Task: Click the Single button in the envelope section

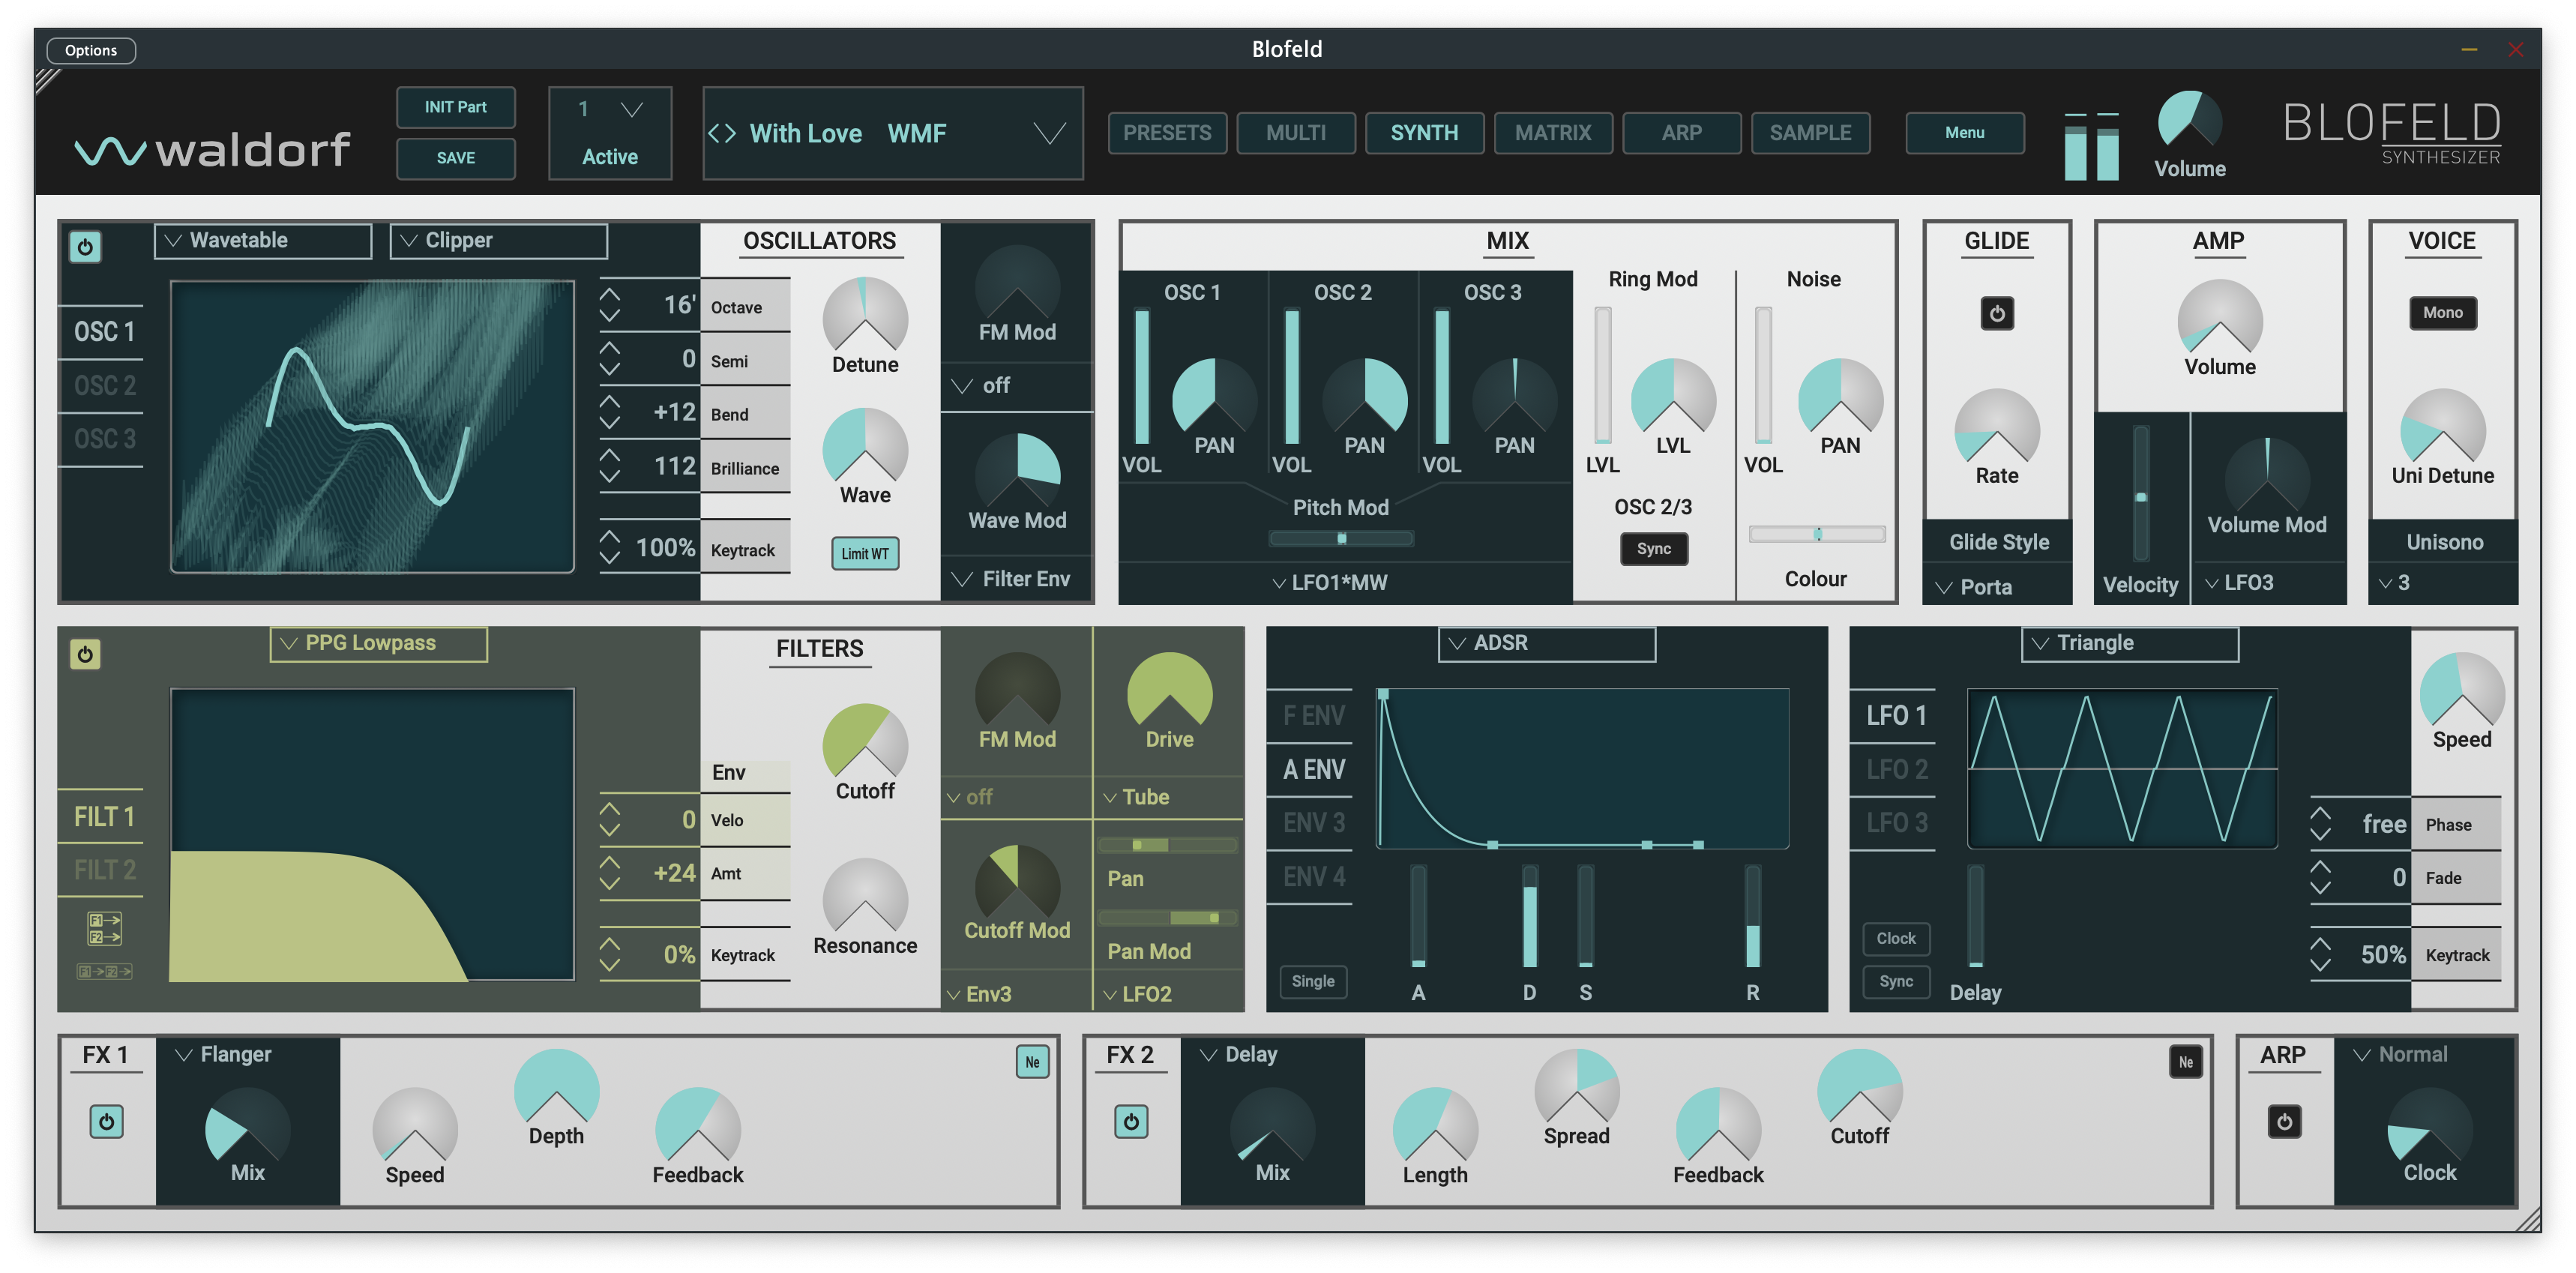Action: click(x=1312, y=982)
